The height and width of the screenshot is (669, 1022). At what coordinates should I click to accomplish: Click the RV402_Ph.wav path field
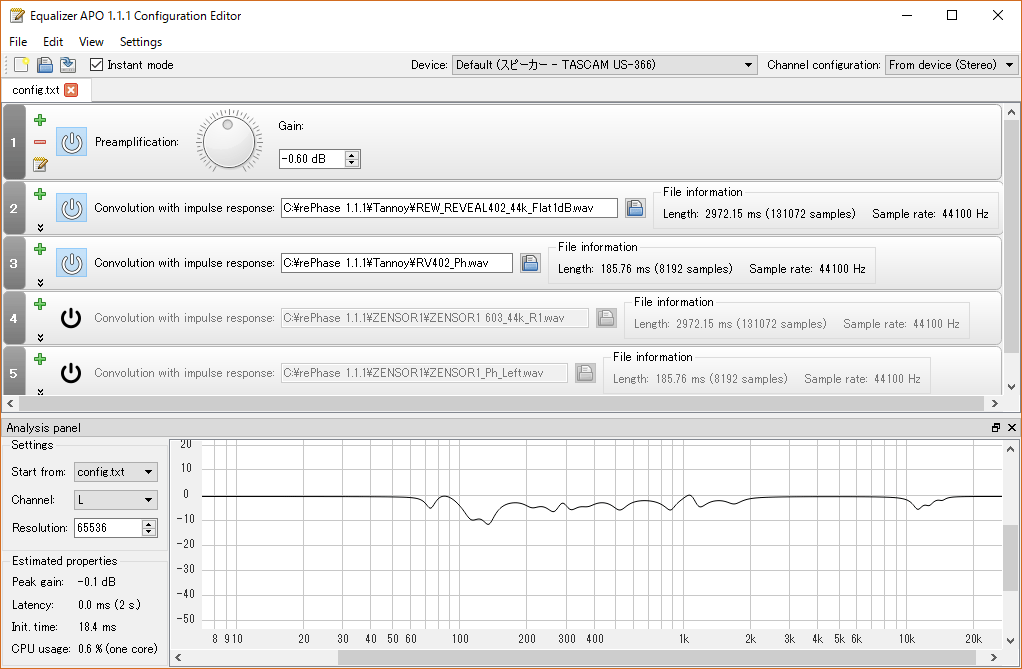point(396,263)
